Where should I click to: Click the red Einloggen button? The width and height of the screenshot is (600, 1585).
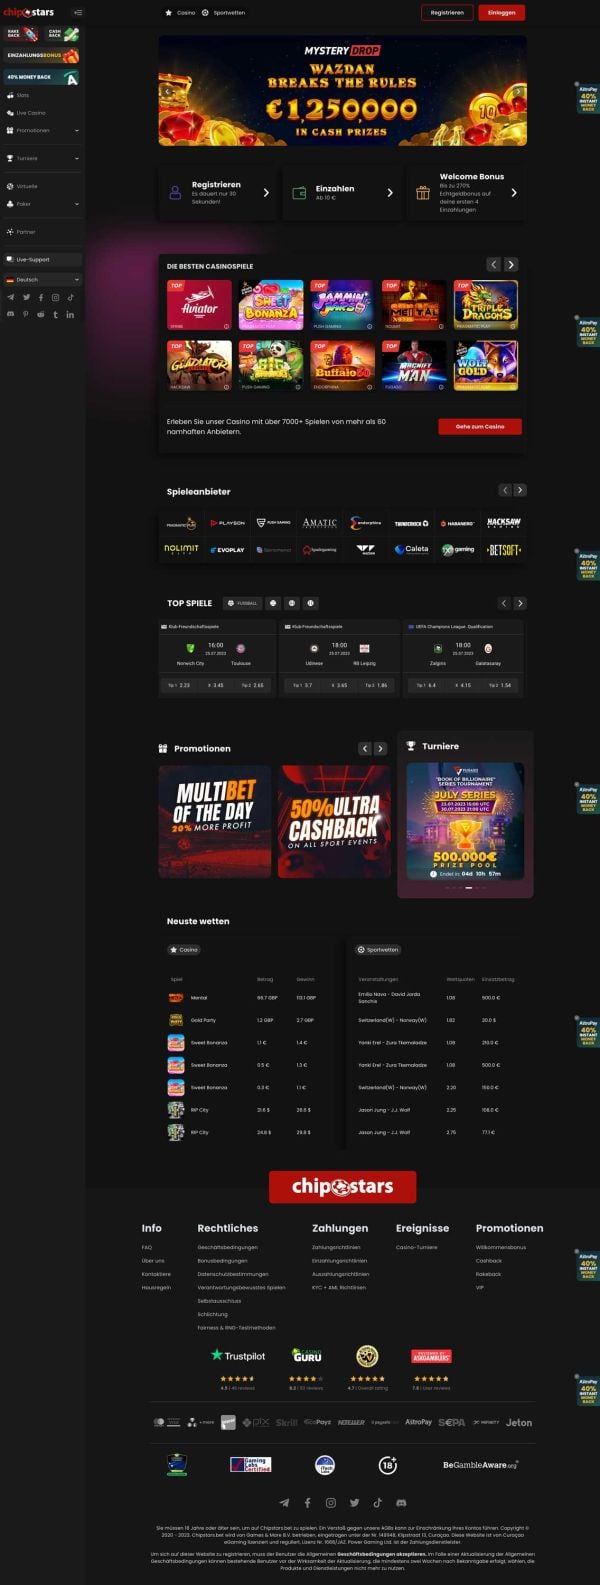point(502,13)
